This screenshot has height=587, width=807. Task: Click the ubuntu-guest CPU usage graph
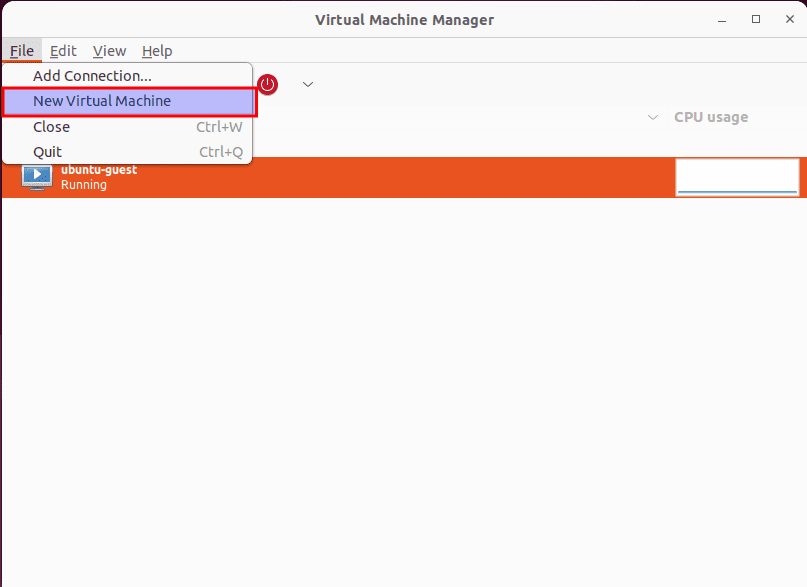(x=737, y=177)
